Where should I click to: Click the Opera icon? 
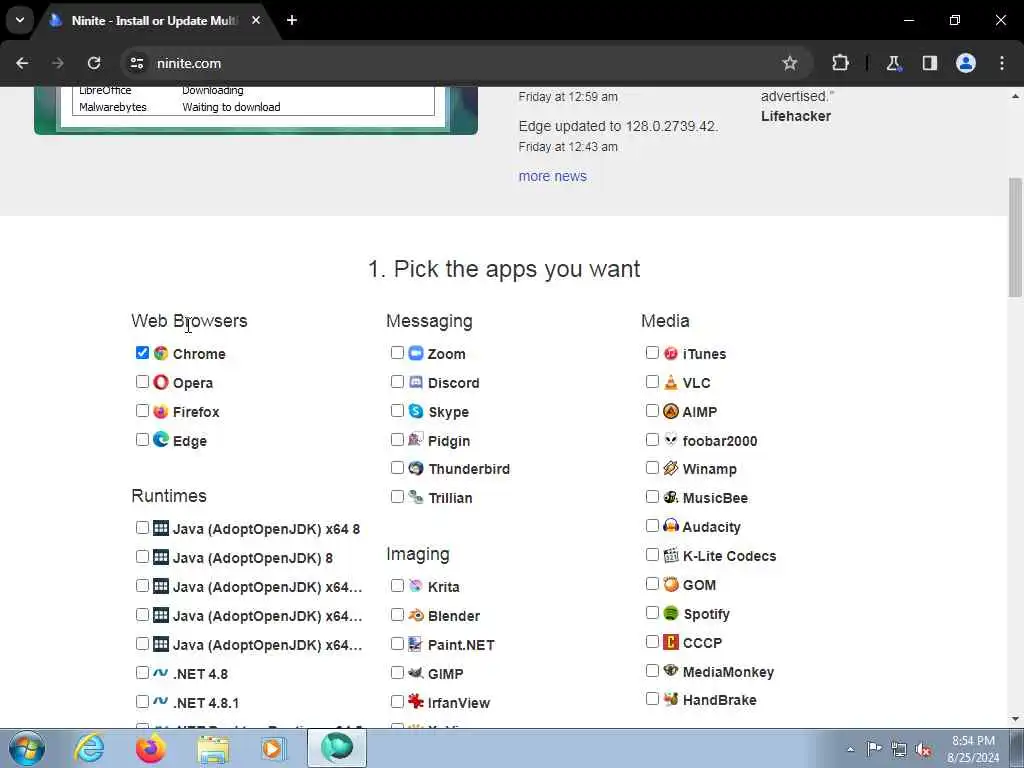click(x=161, y=382)
